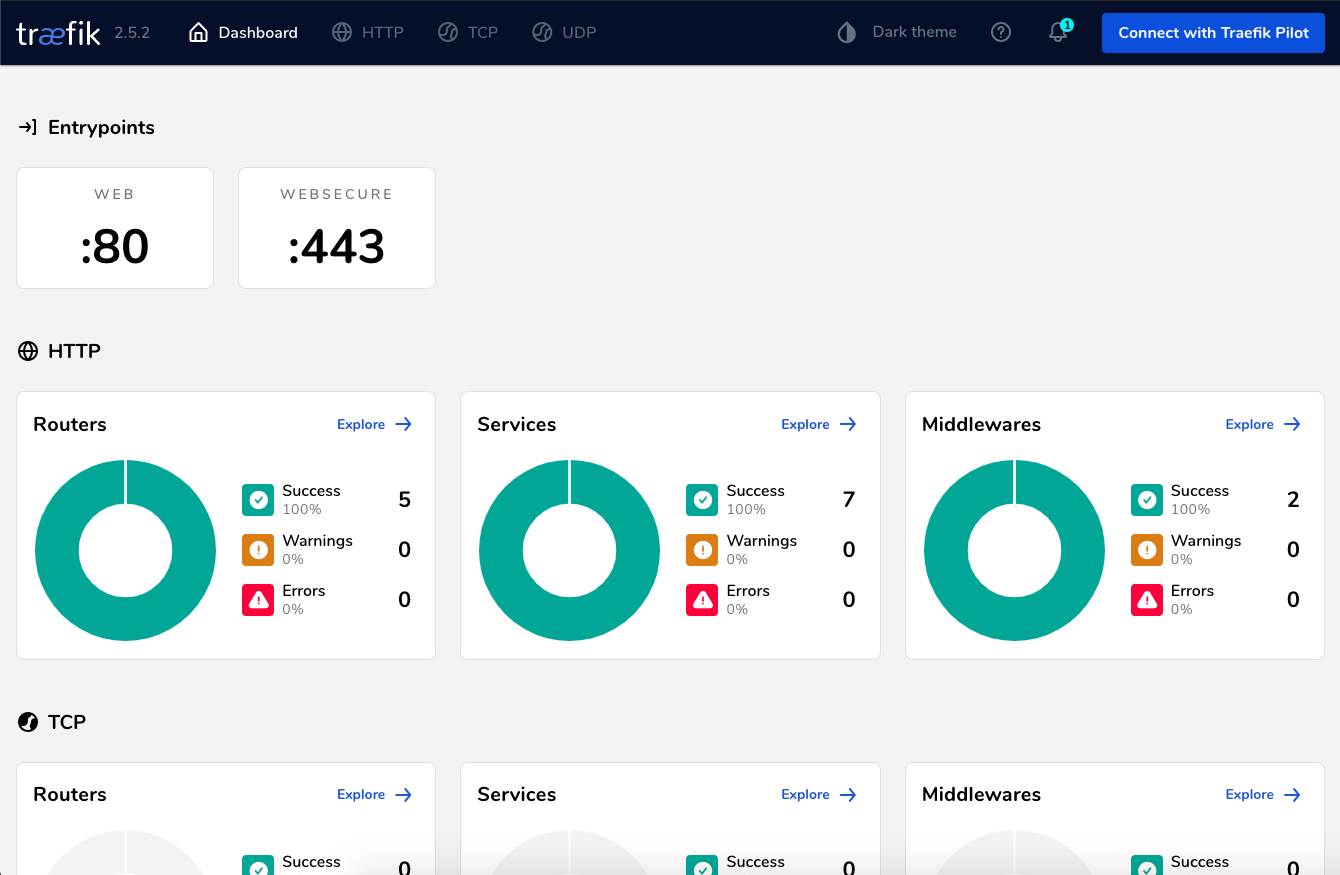This screenshot has width=1340, height=875.
Task: Click the Routers success donut chart
Action: click(126, 550)
